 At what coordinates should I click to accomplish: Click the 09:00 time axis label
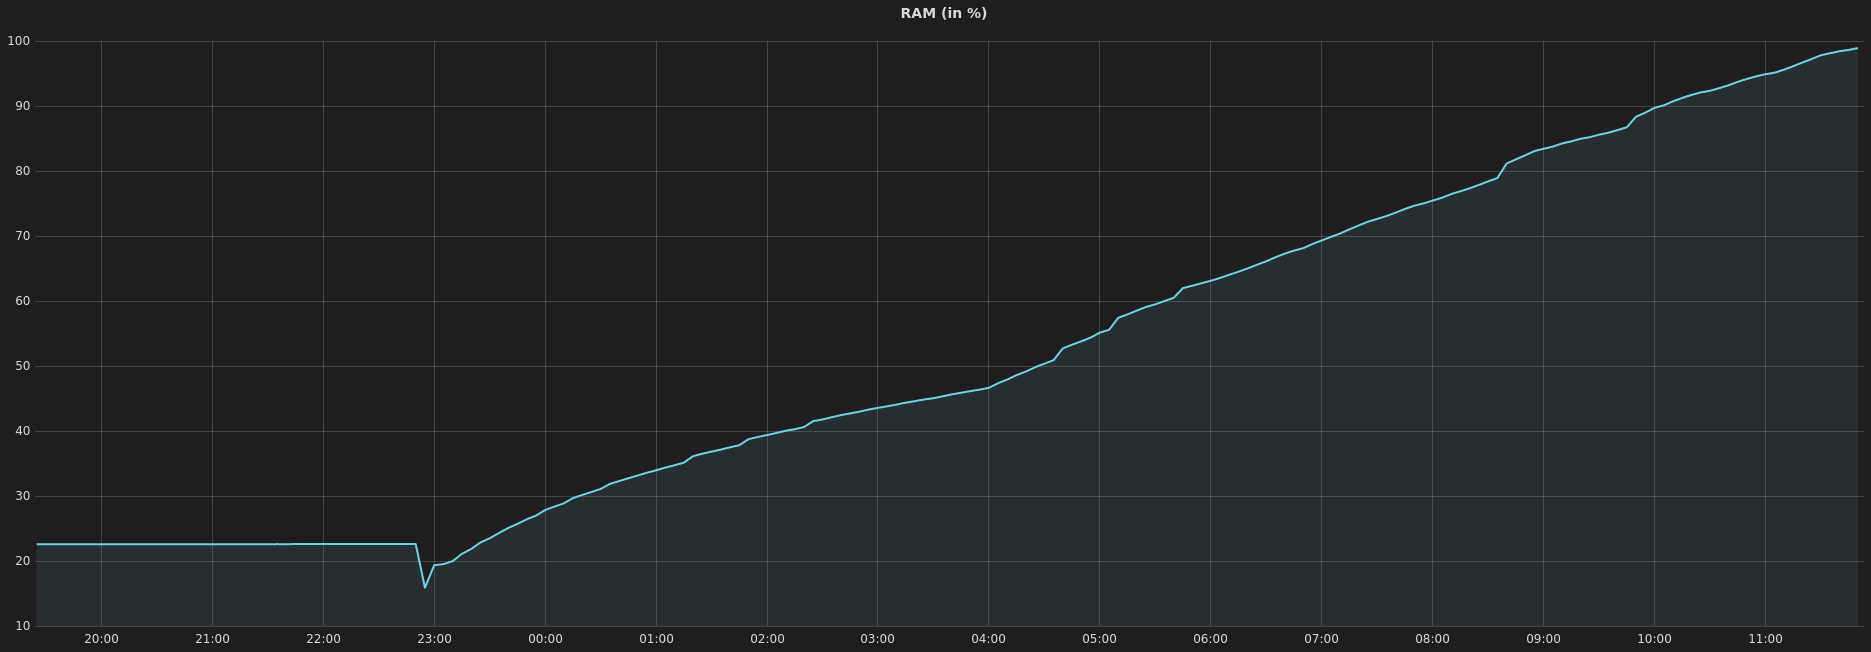(x=1543, y=639)
